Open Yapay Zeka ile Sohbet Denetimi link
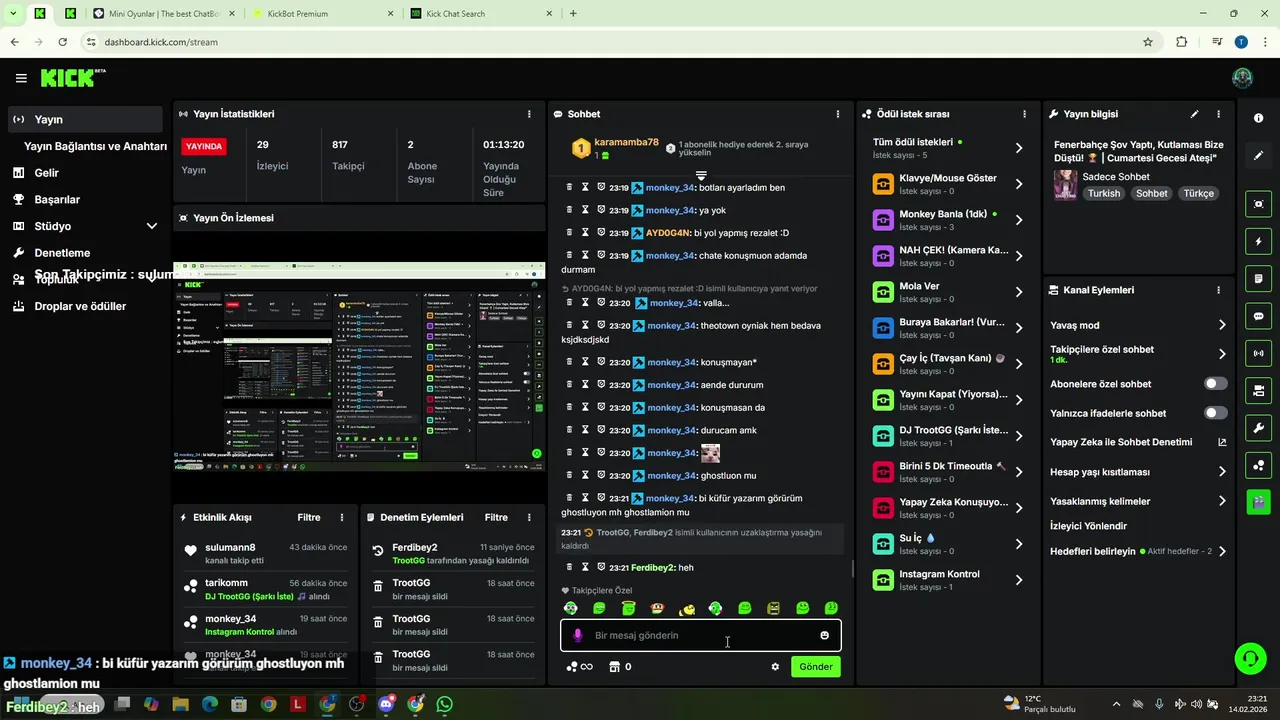The height and width of the screenshot is (720, 1280). pyautogui.click(x=1138, y=442)
